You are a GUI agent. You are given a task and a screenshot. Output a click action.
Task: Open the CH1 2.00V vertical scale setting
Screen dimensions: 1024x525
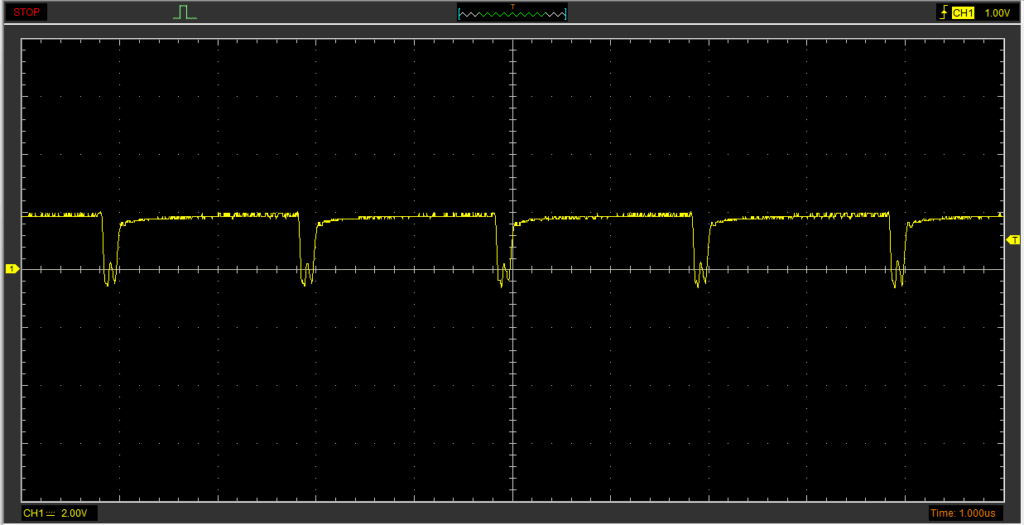pyautogui.click(x=59, y=513)
